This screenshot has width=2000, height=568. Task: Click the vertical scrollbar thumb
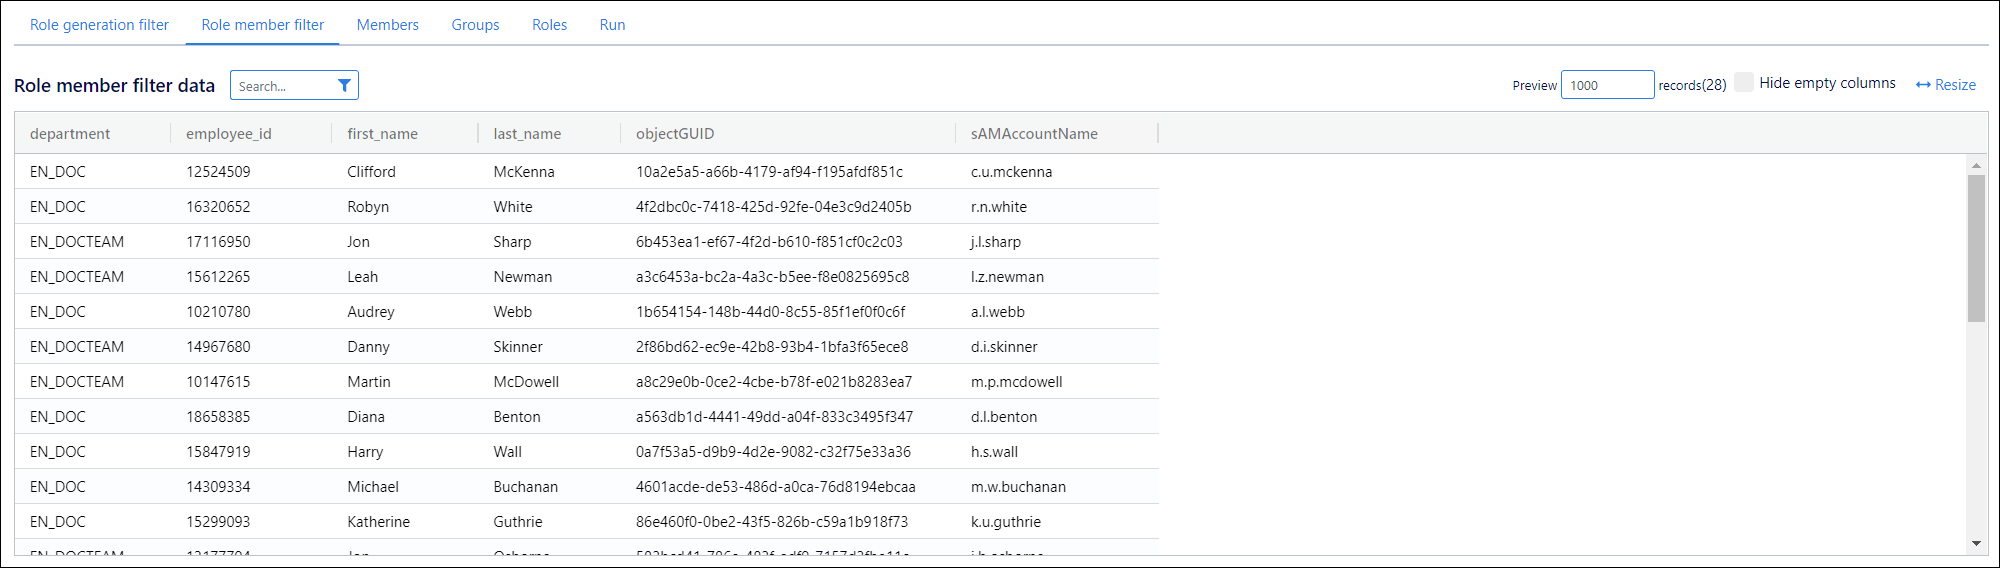tap(1976, 248)
